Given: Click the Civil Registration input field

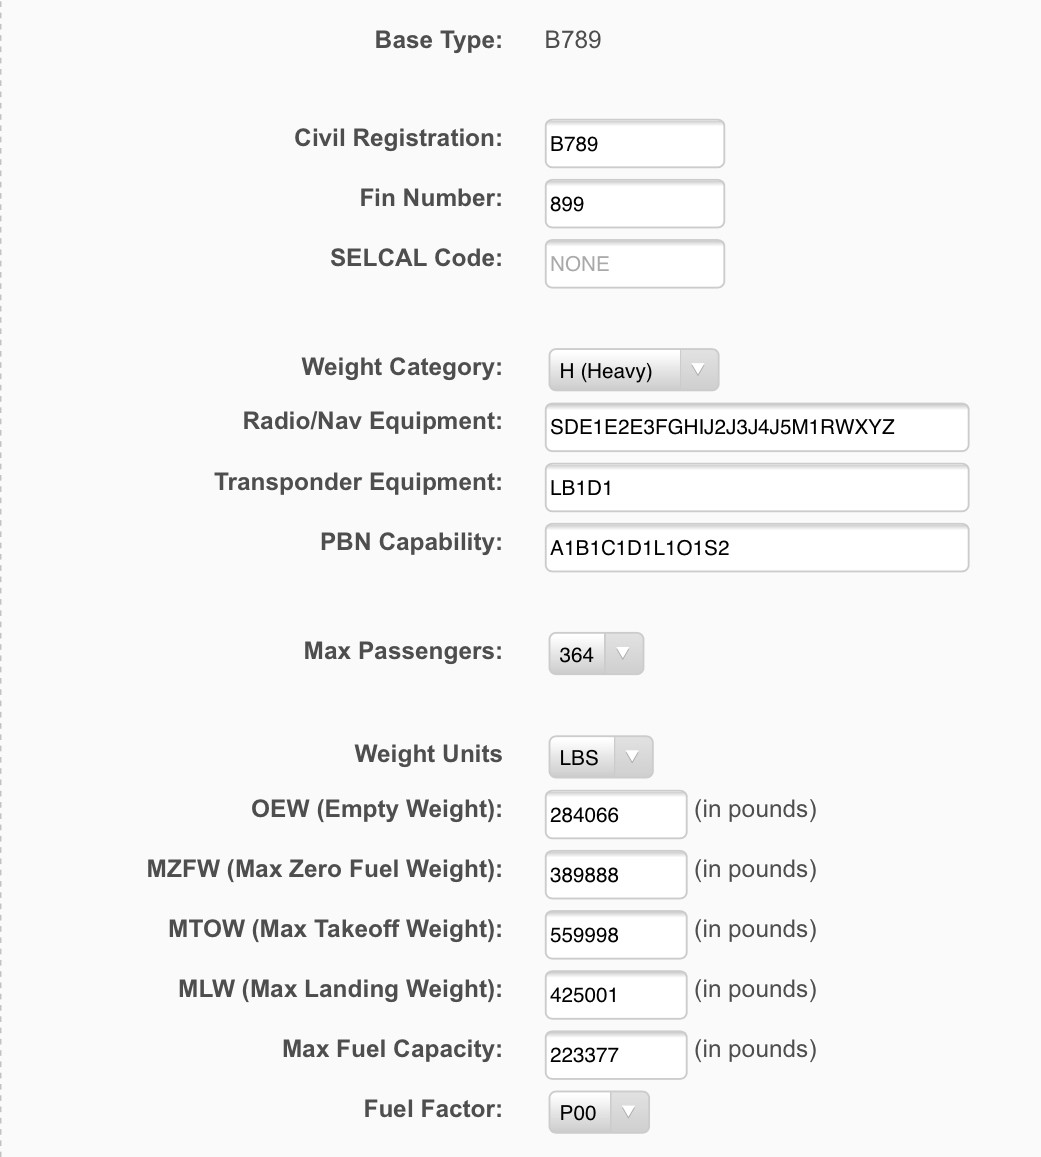Looking at the screenshot, I should 634,143.
